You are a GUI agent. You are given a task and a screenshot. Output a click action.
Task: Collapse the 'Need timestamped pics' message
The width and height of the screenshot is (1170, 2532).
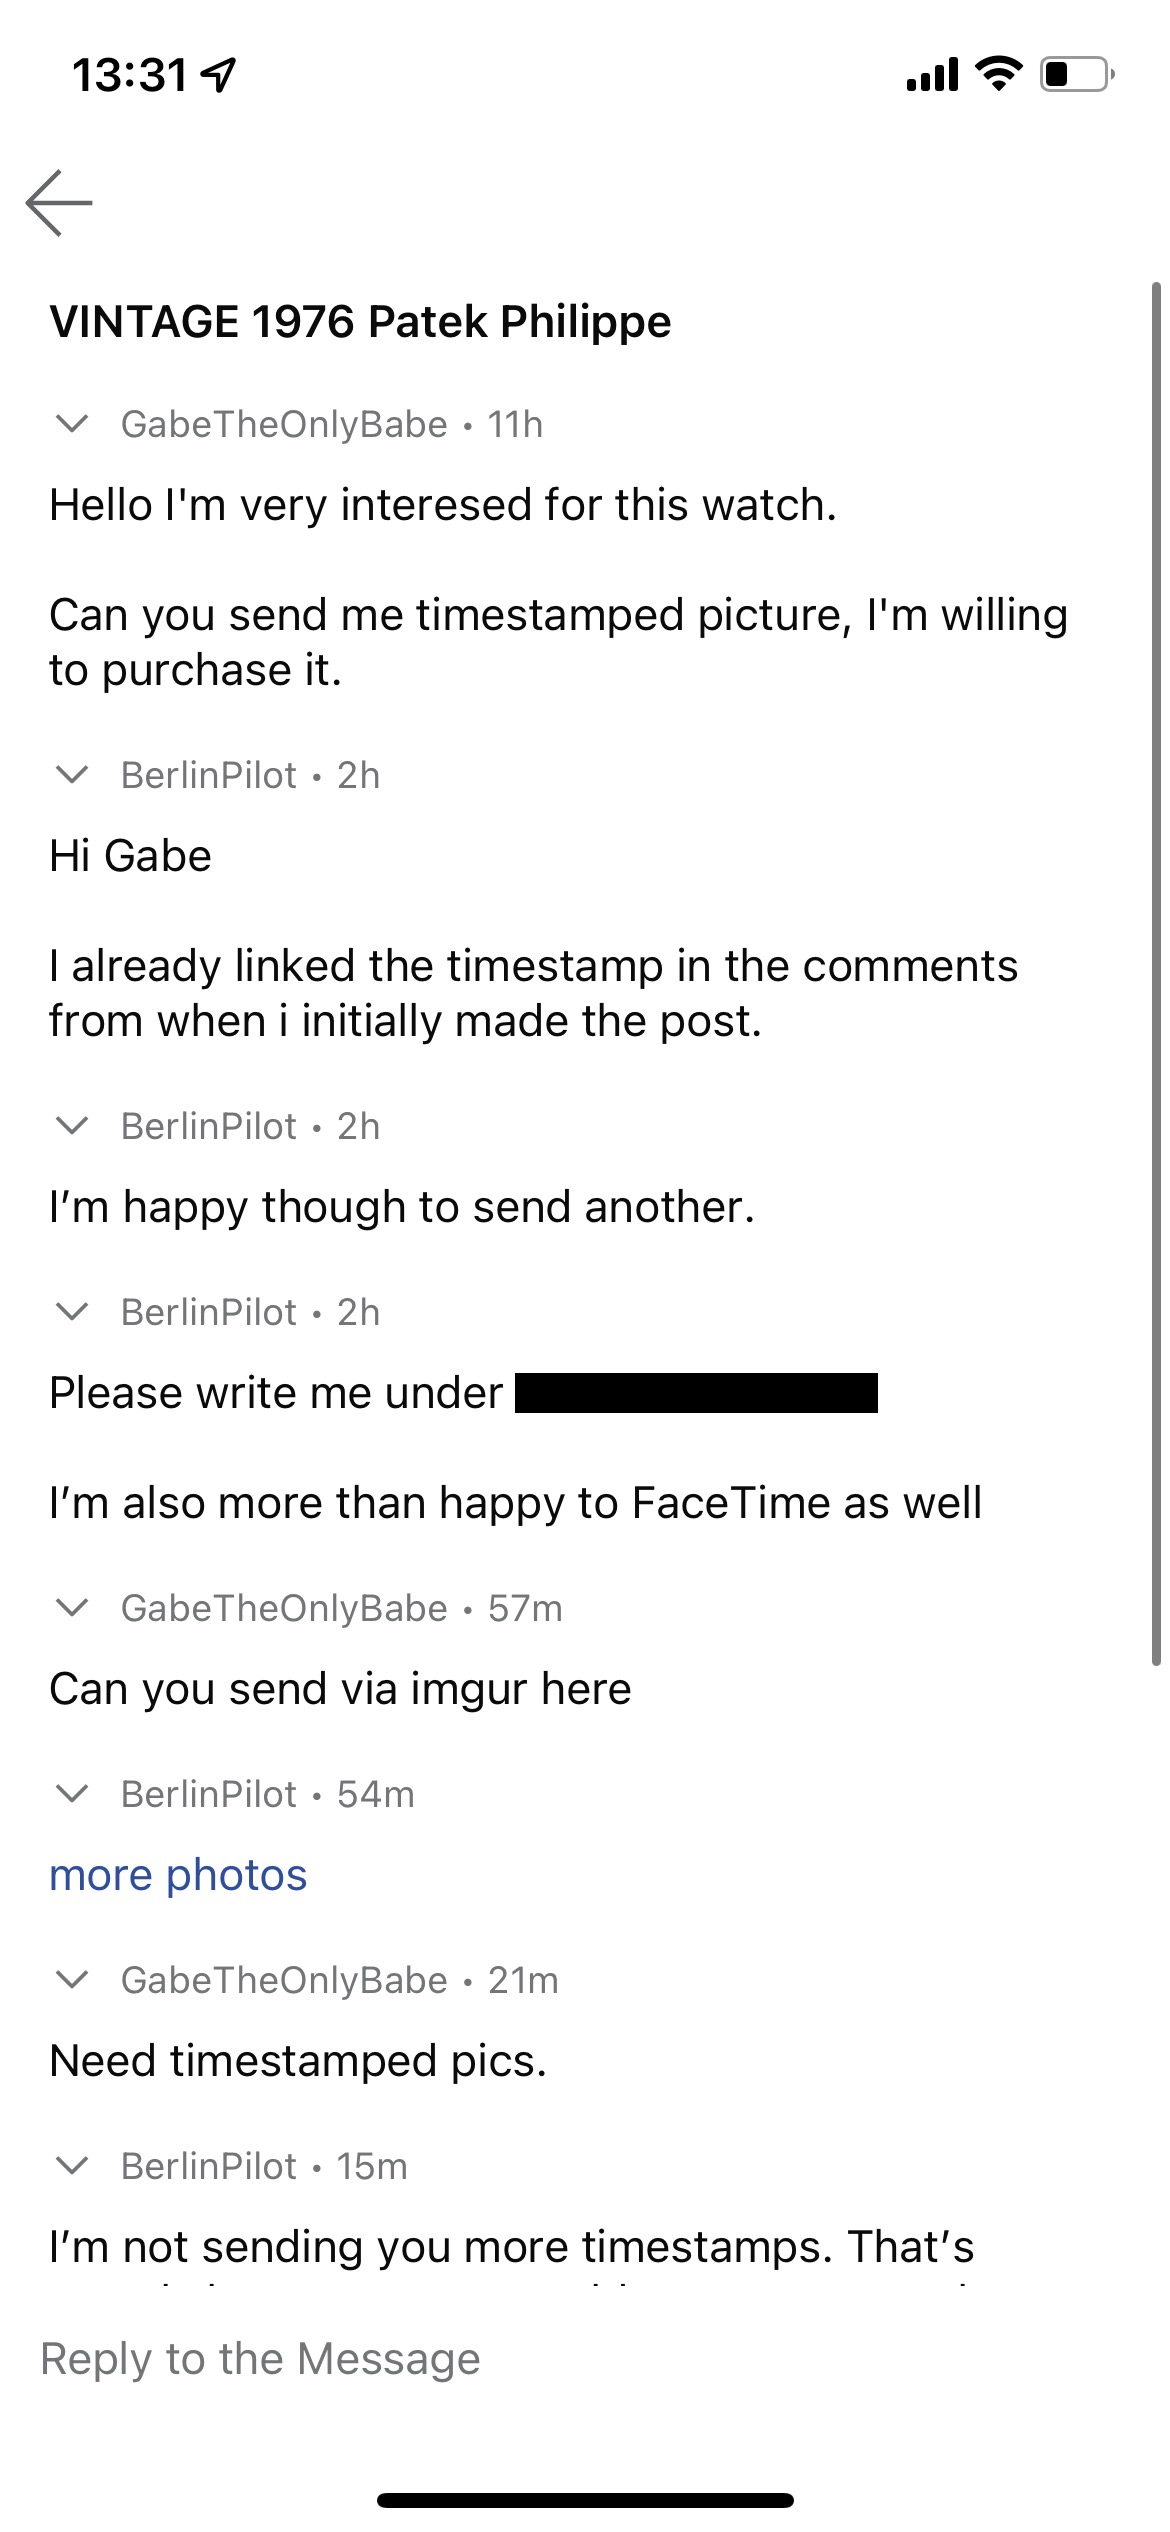[x=72, y=1980]
